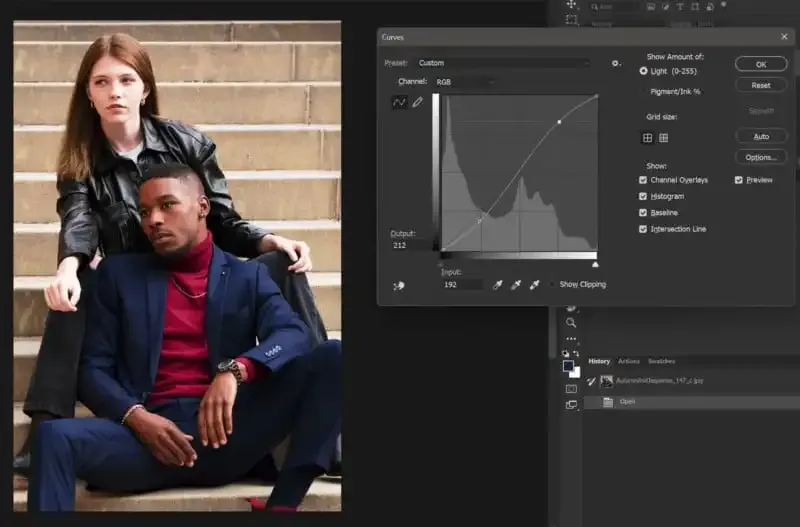Click the Auto button in Curves
Screen dimensions: 800x527
760,136
